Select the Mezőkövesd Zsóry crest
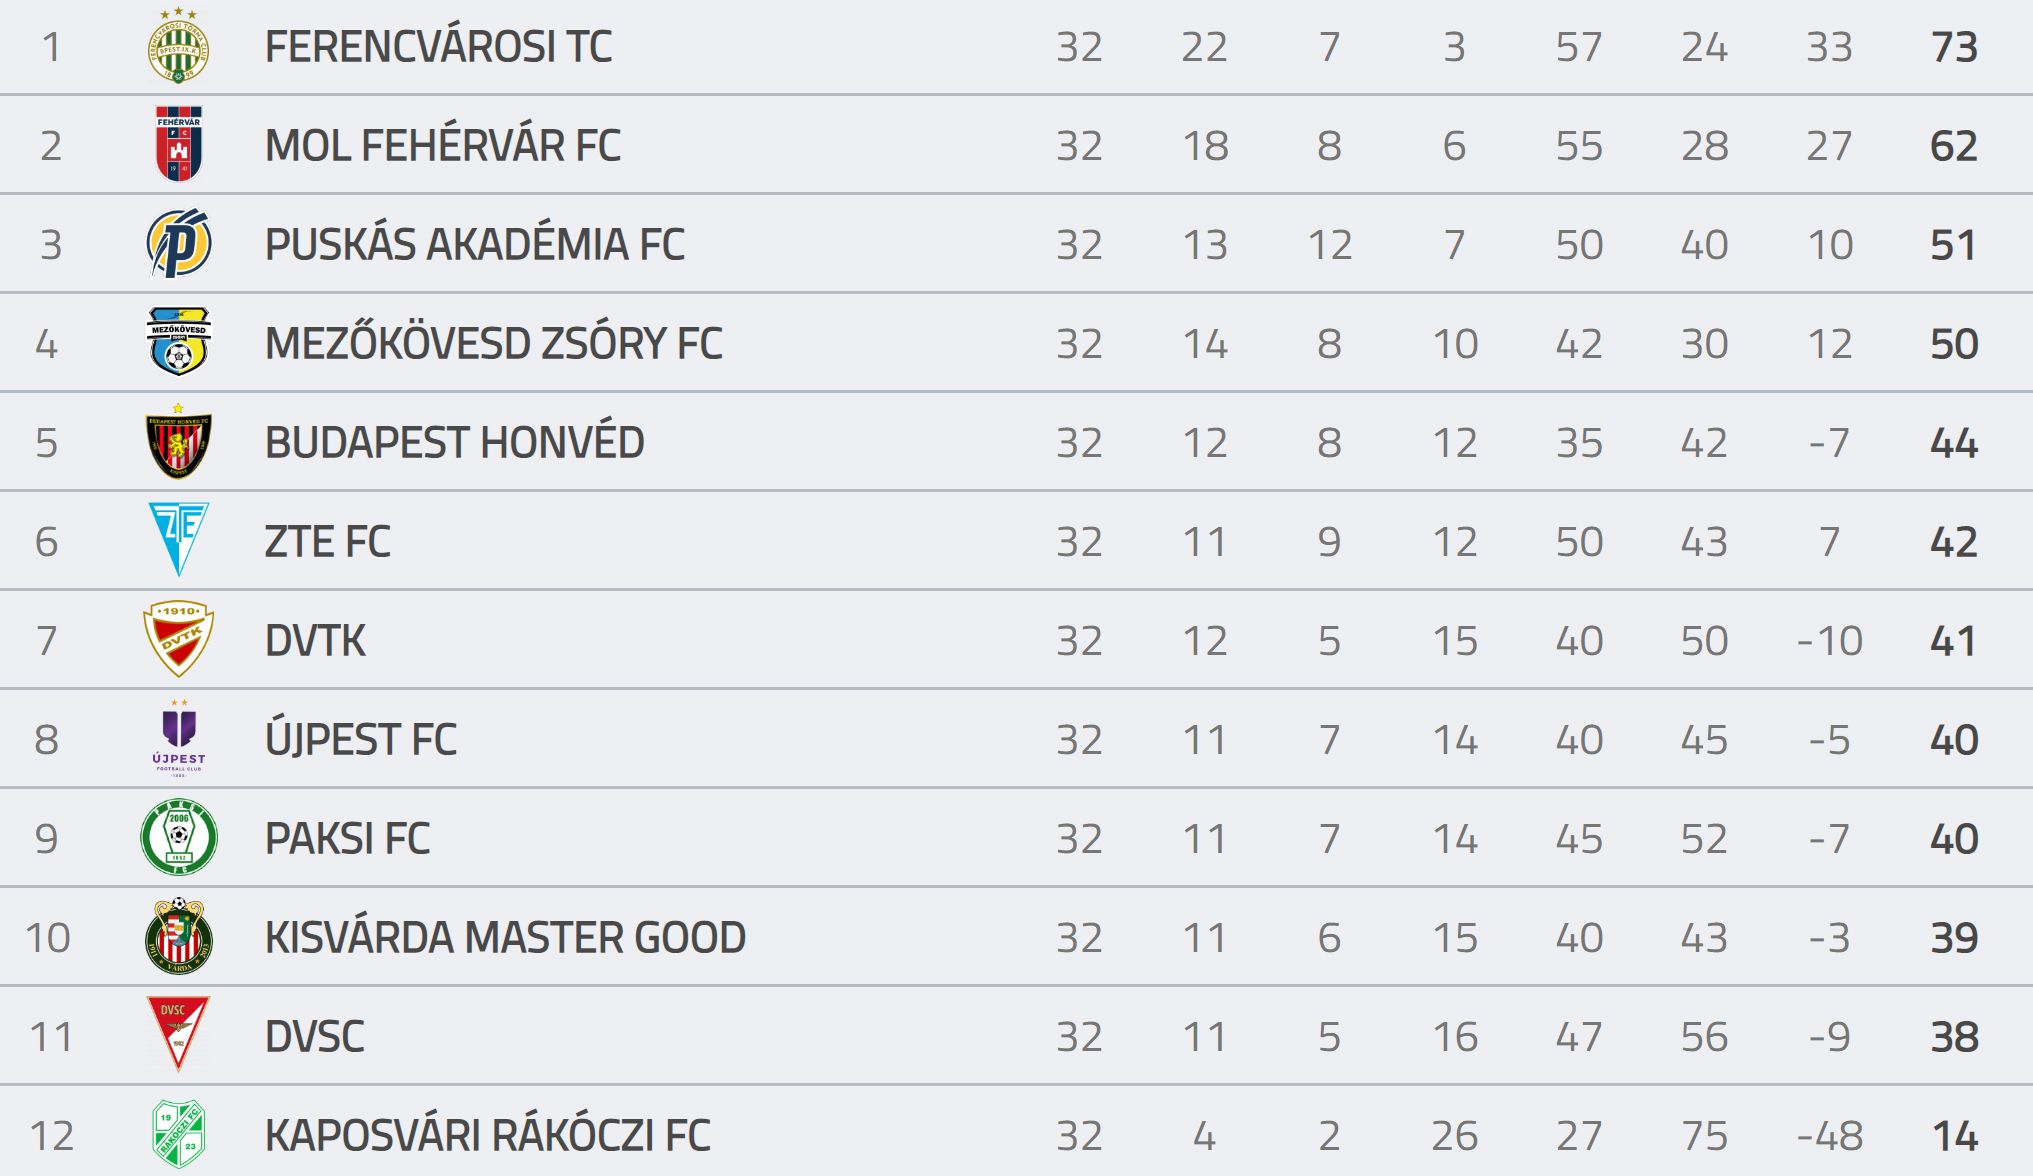 coord(179,341)
